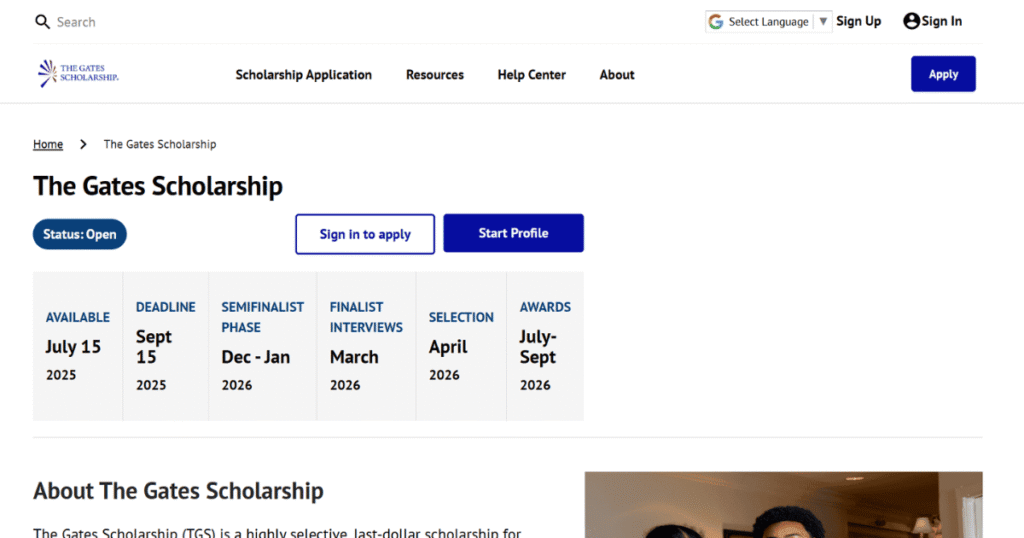Follow the Home breadcrumb link
This screenshot has height=538, width=1024.
[x=48, y=145]
